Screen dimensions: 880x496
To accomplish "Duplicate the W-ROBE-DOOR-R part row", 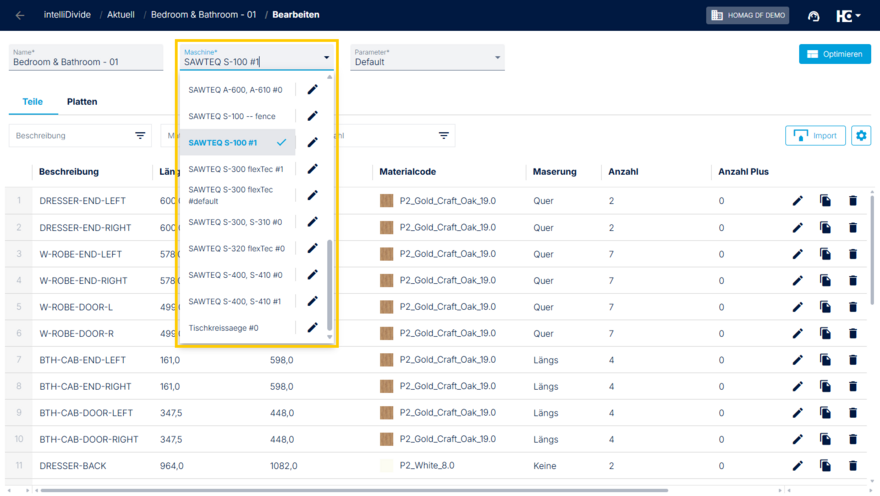I will [x=825, y=333].
